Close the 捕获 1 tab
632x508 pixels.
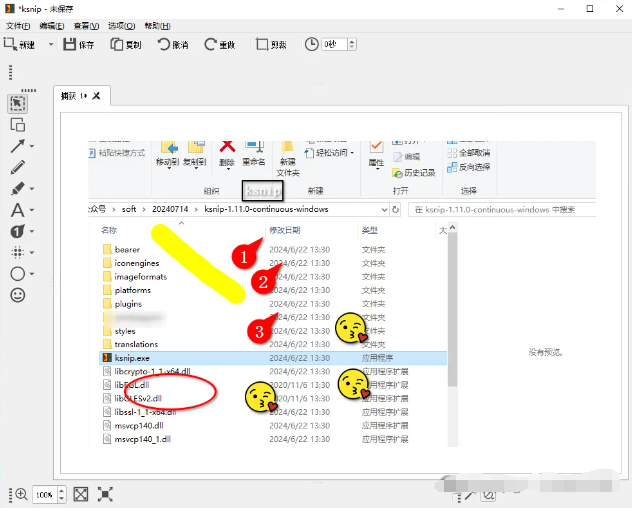pyautogui.click(x=96, y=96)
